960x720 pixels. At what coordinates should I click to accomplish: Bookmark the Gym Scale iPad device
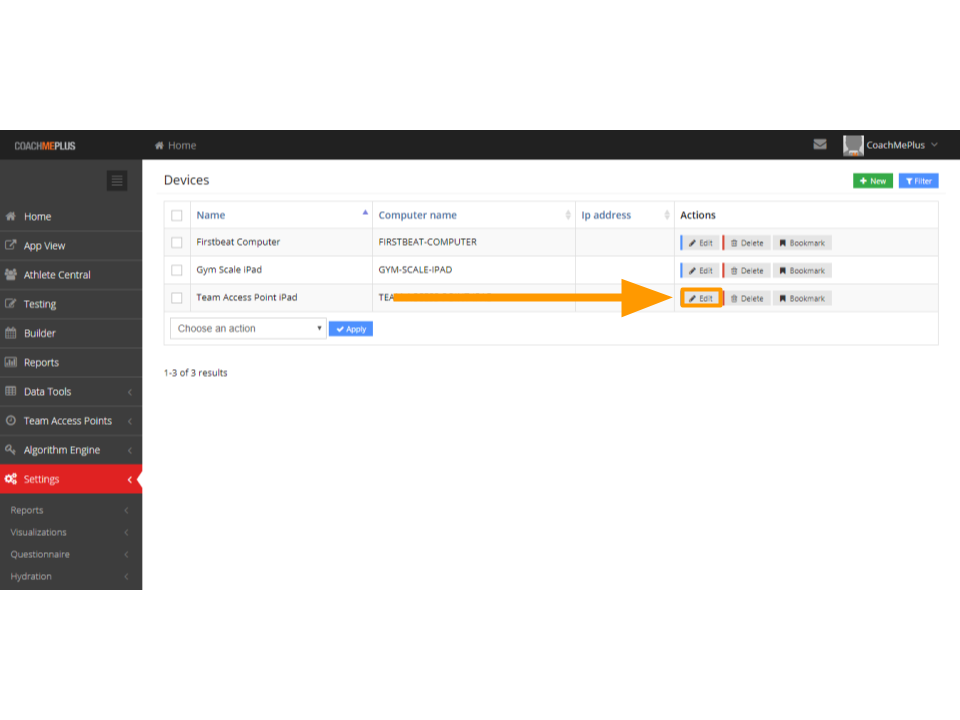coord(802,271)
